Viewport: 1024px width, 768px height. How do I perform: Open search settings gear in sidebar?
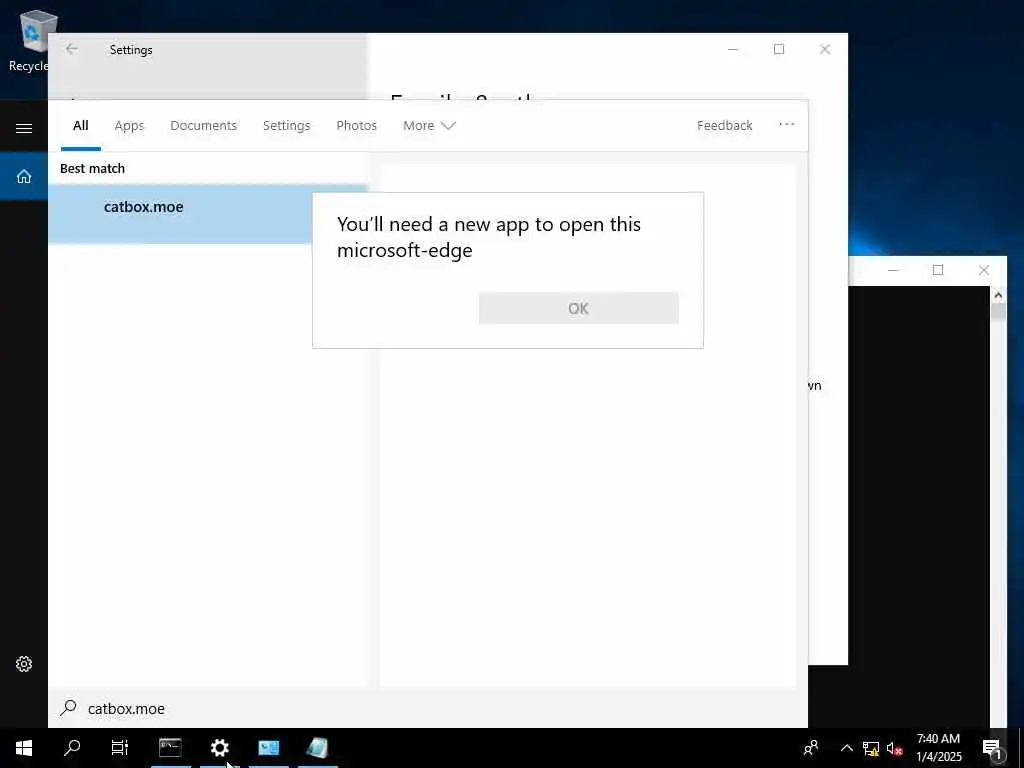[24, 664]
